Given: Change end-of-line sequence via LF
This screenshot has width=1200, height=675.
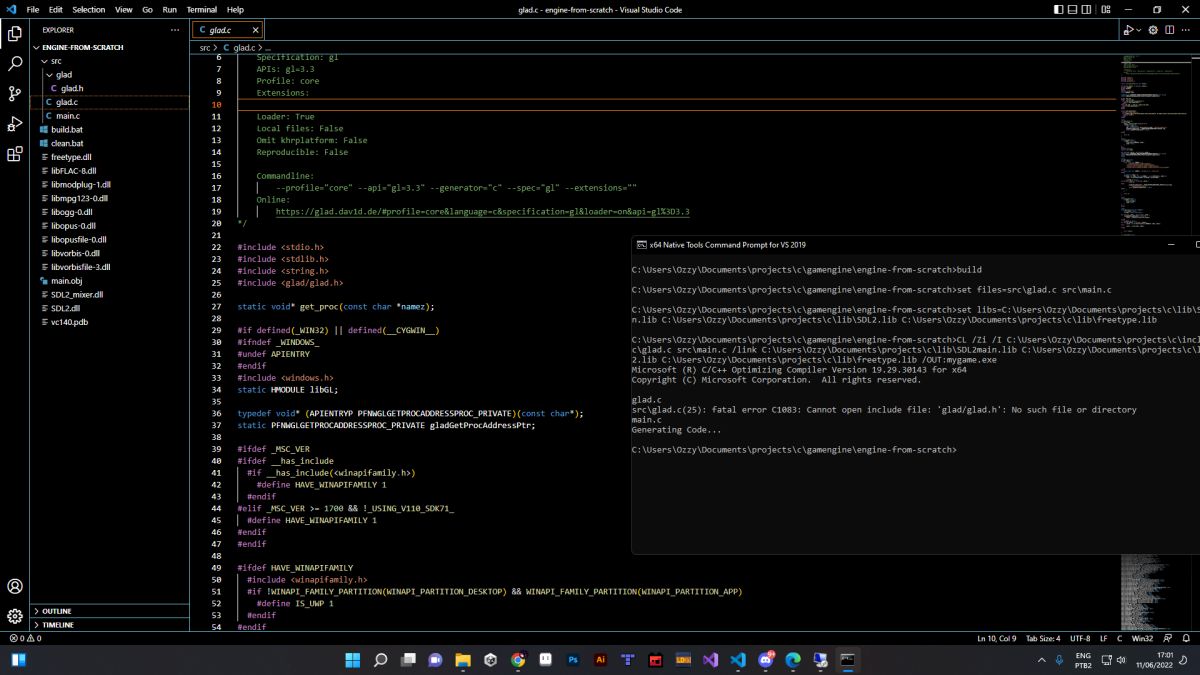Looking at the screenshot, I should 1104,638.
